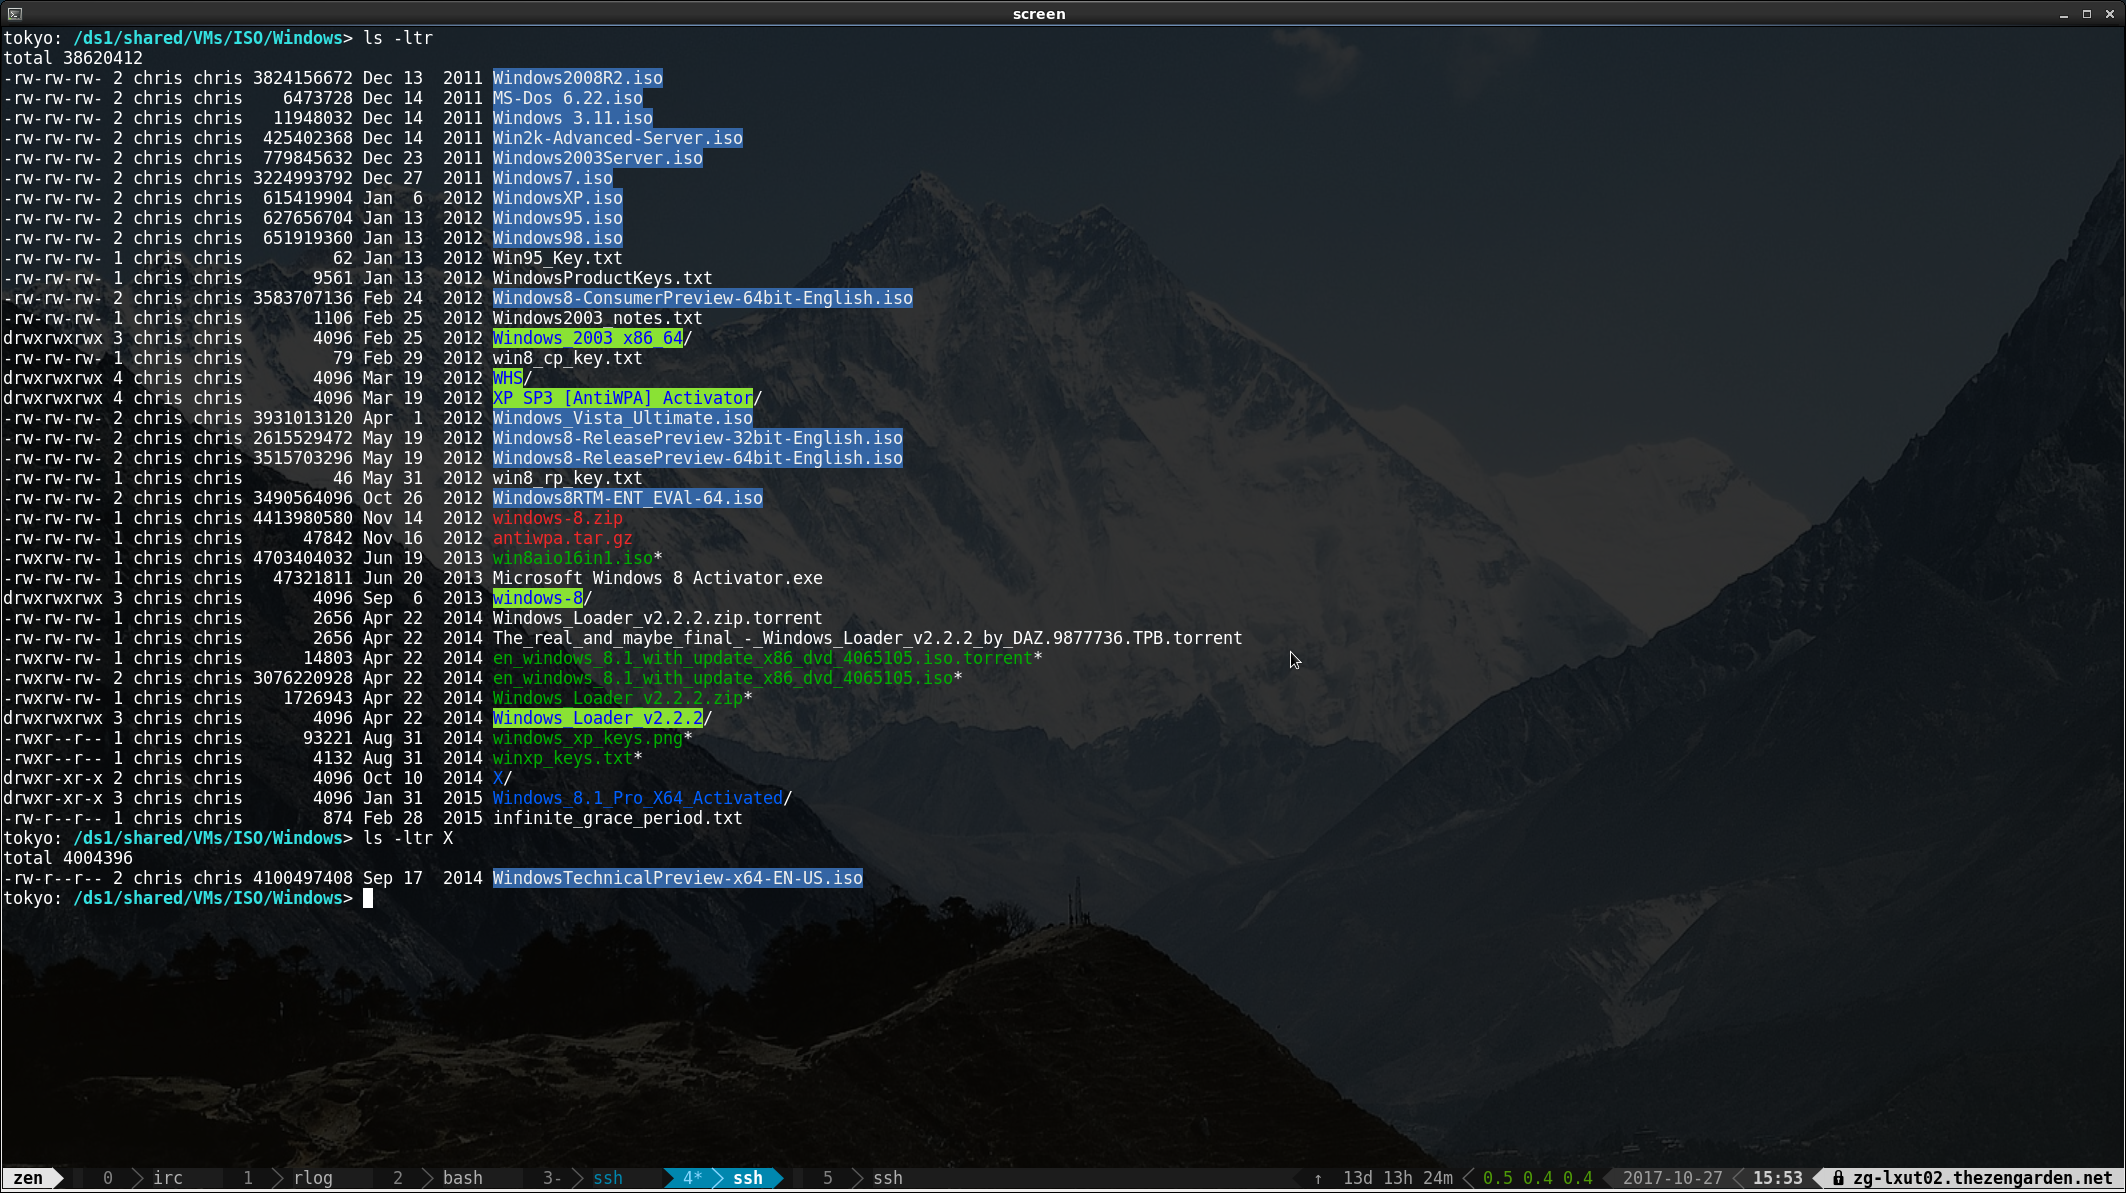Click the red windows-8.zip filename

[557, 518]
